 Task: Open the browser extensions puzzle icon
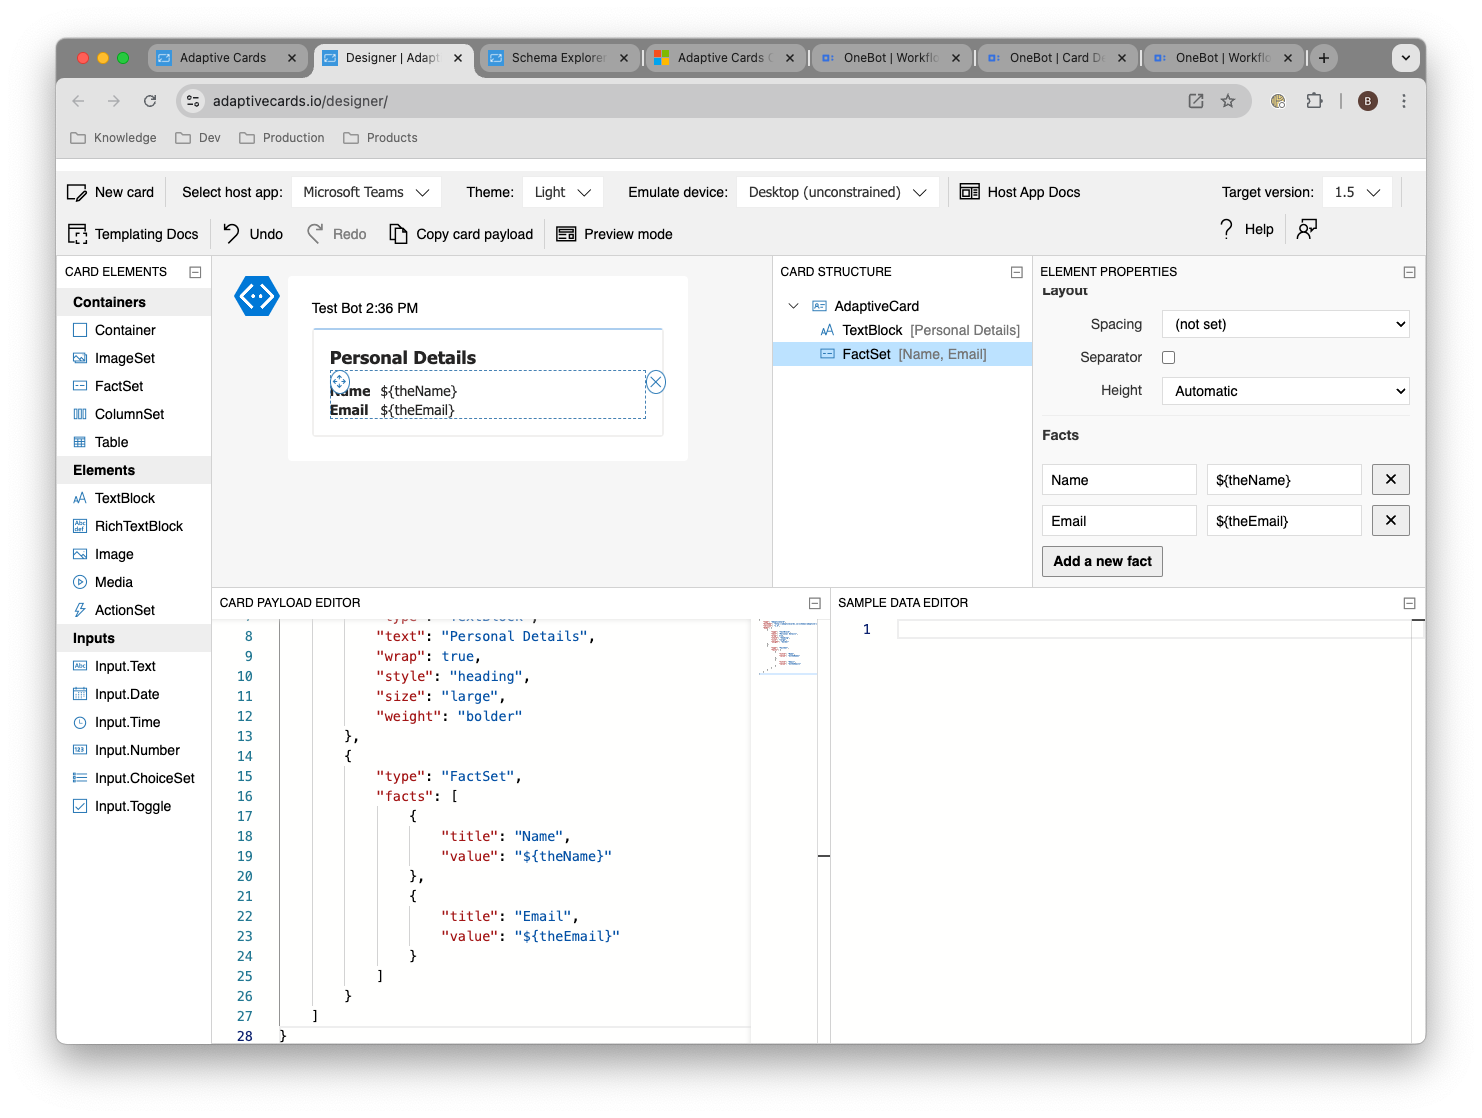click(1314, 101)
